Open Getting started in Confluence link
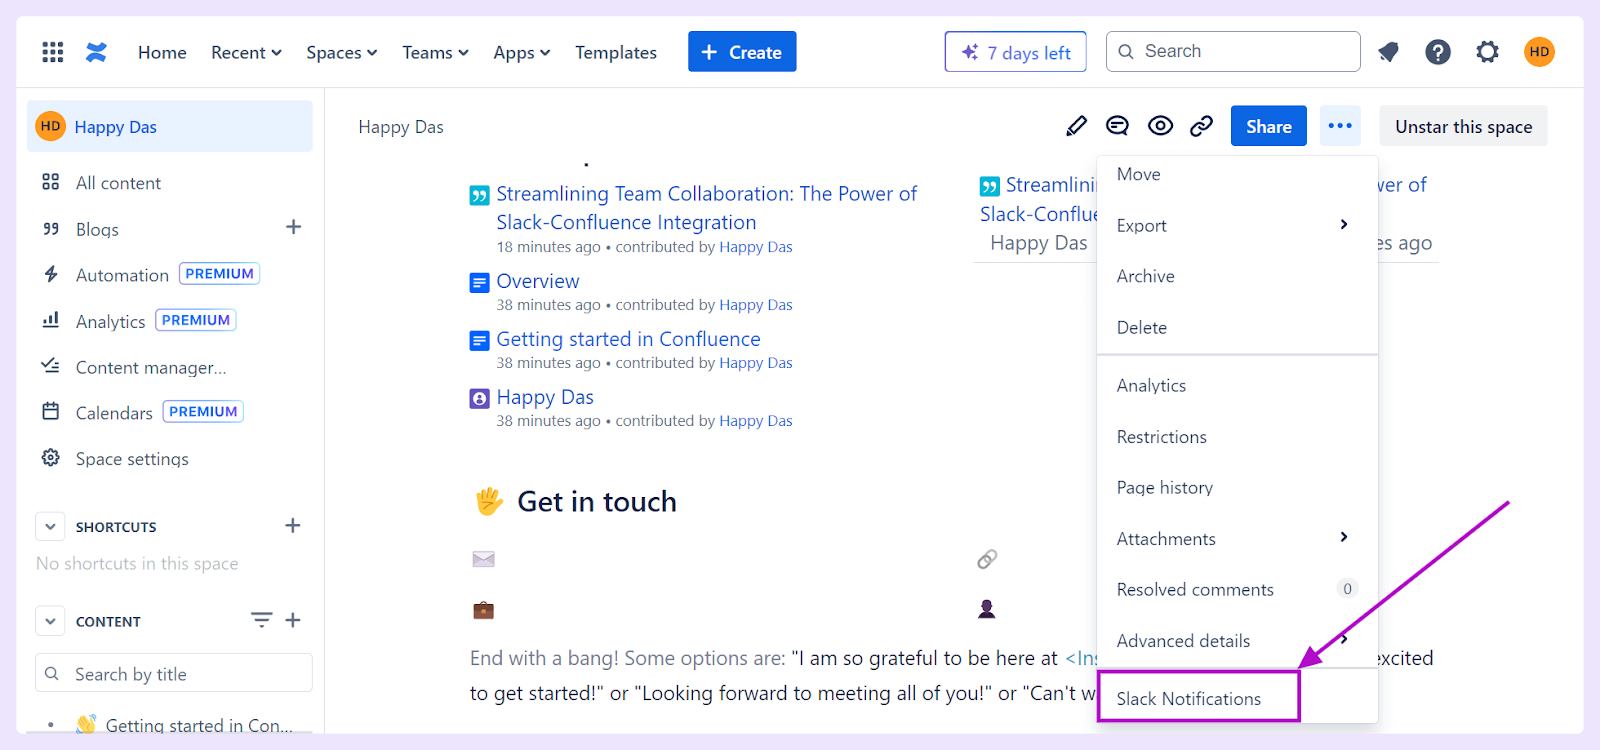 click(x=628, y=339)
